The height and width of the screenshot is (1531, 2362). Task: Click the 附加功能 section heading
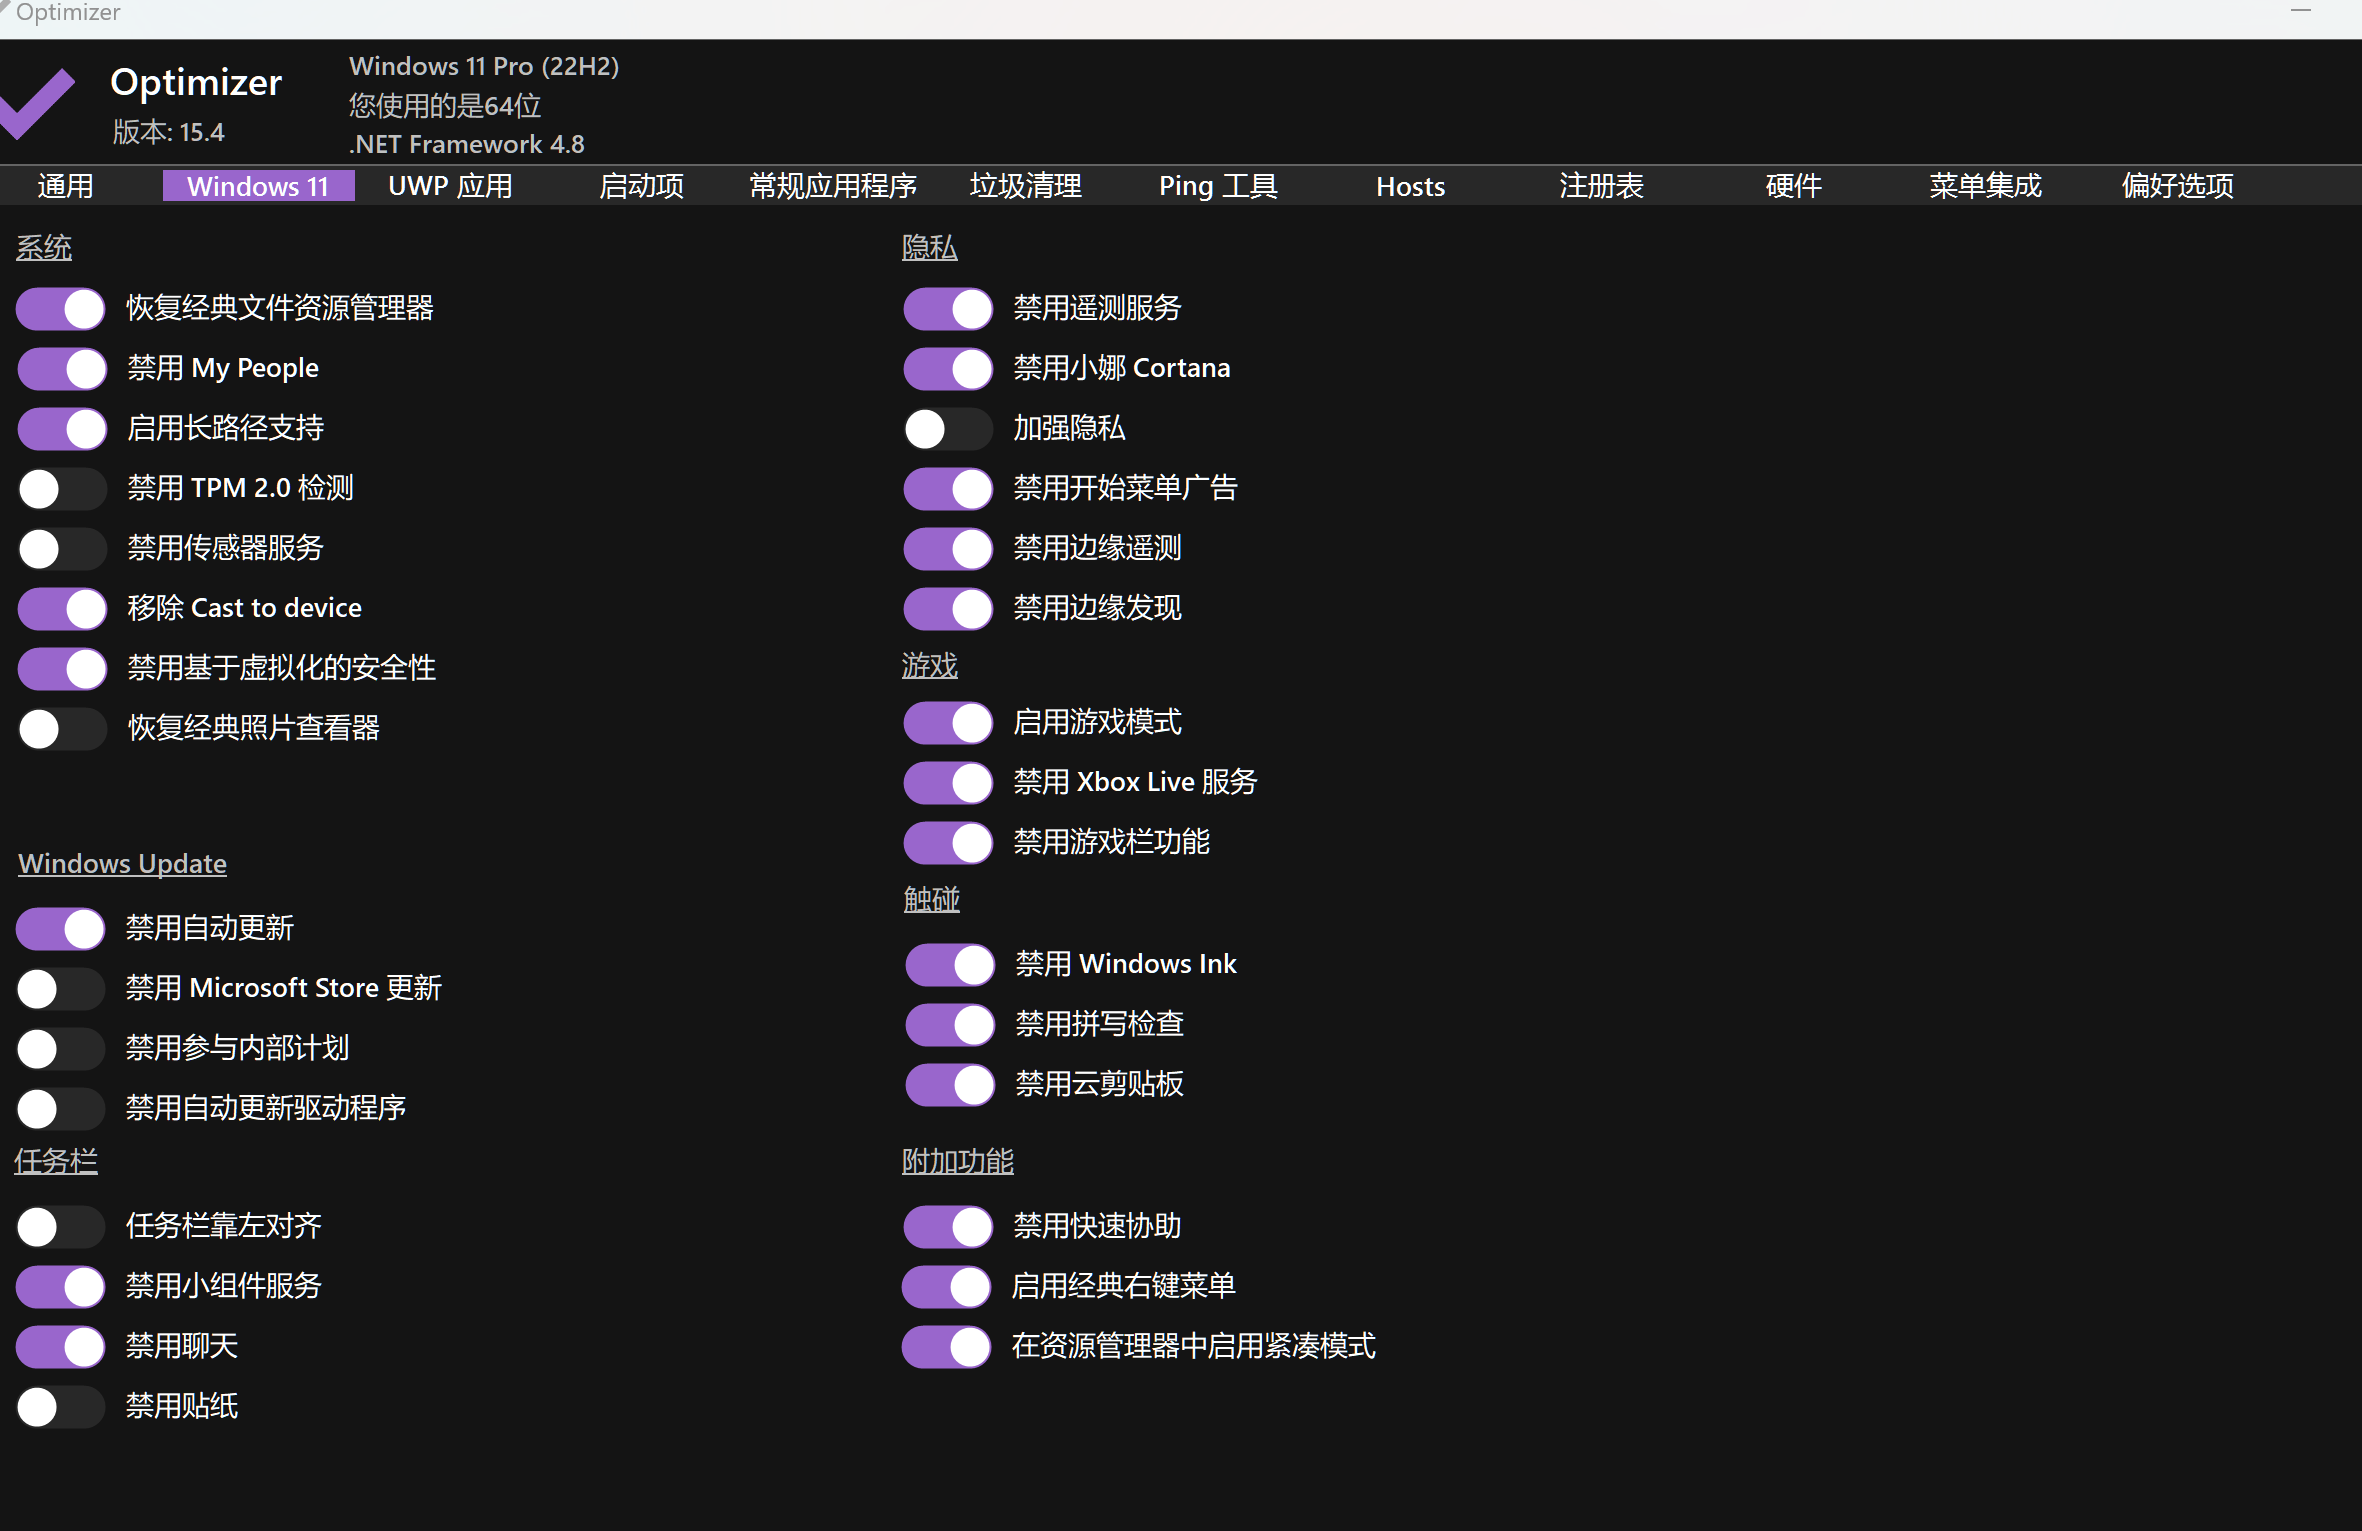coord(957,1161)
